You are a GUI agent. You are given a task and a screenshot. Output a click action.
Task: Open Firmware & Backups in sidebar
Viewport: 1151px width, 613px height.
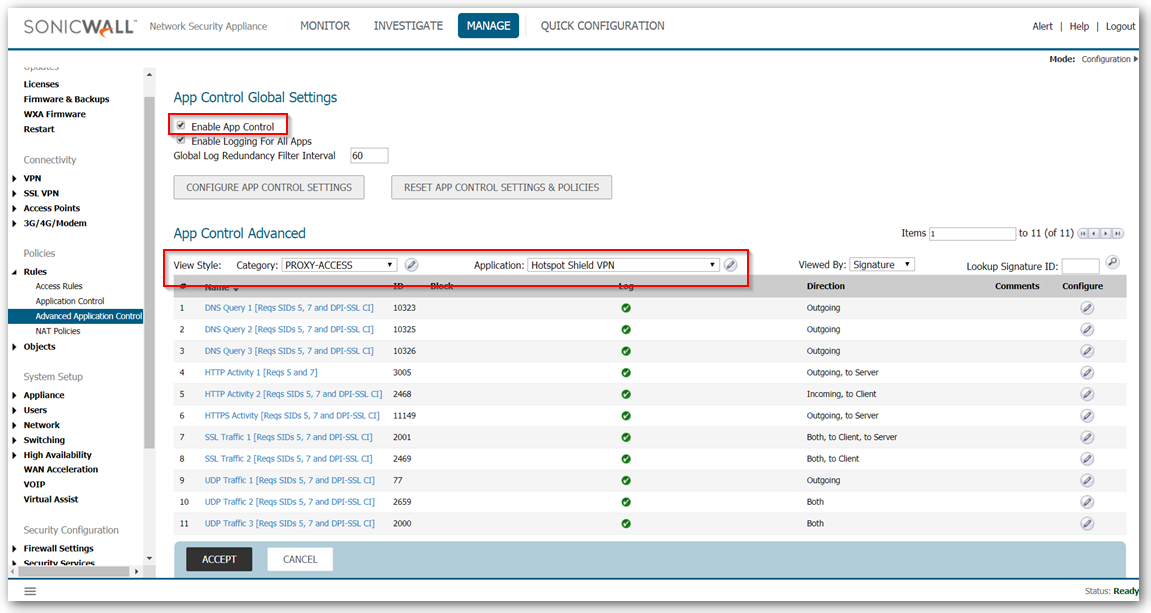66,99
